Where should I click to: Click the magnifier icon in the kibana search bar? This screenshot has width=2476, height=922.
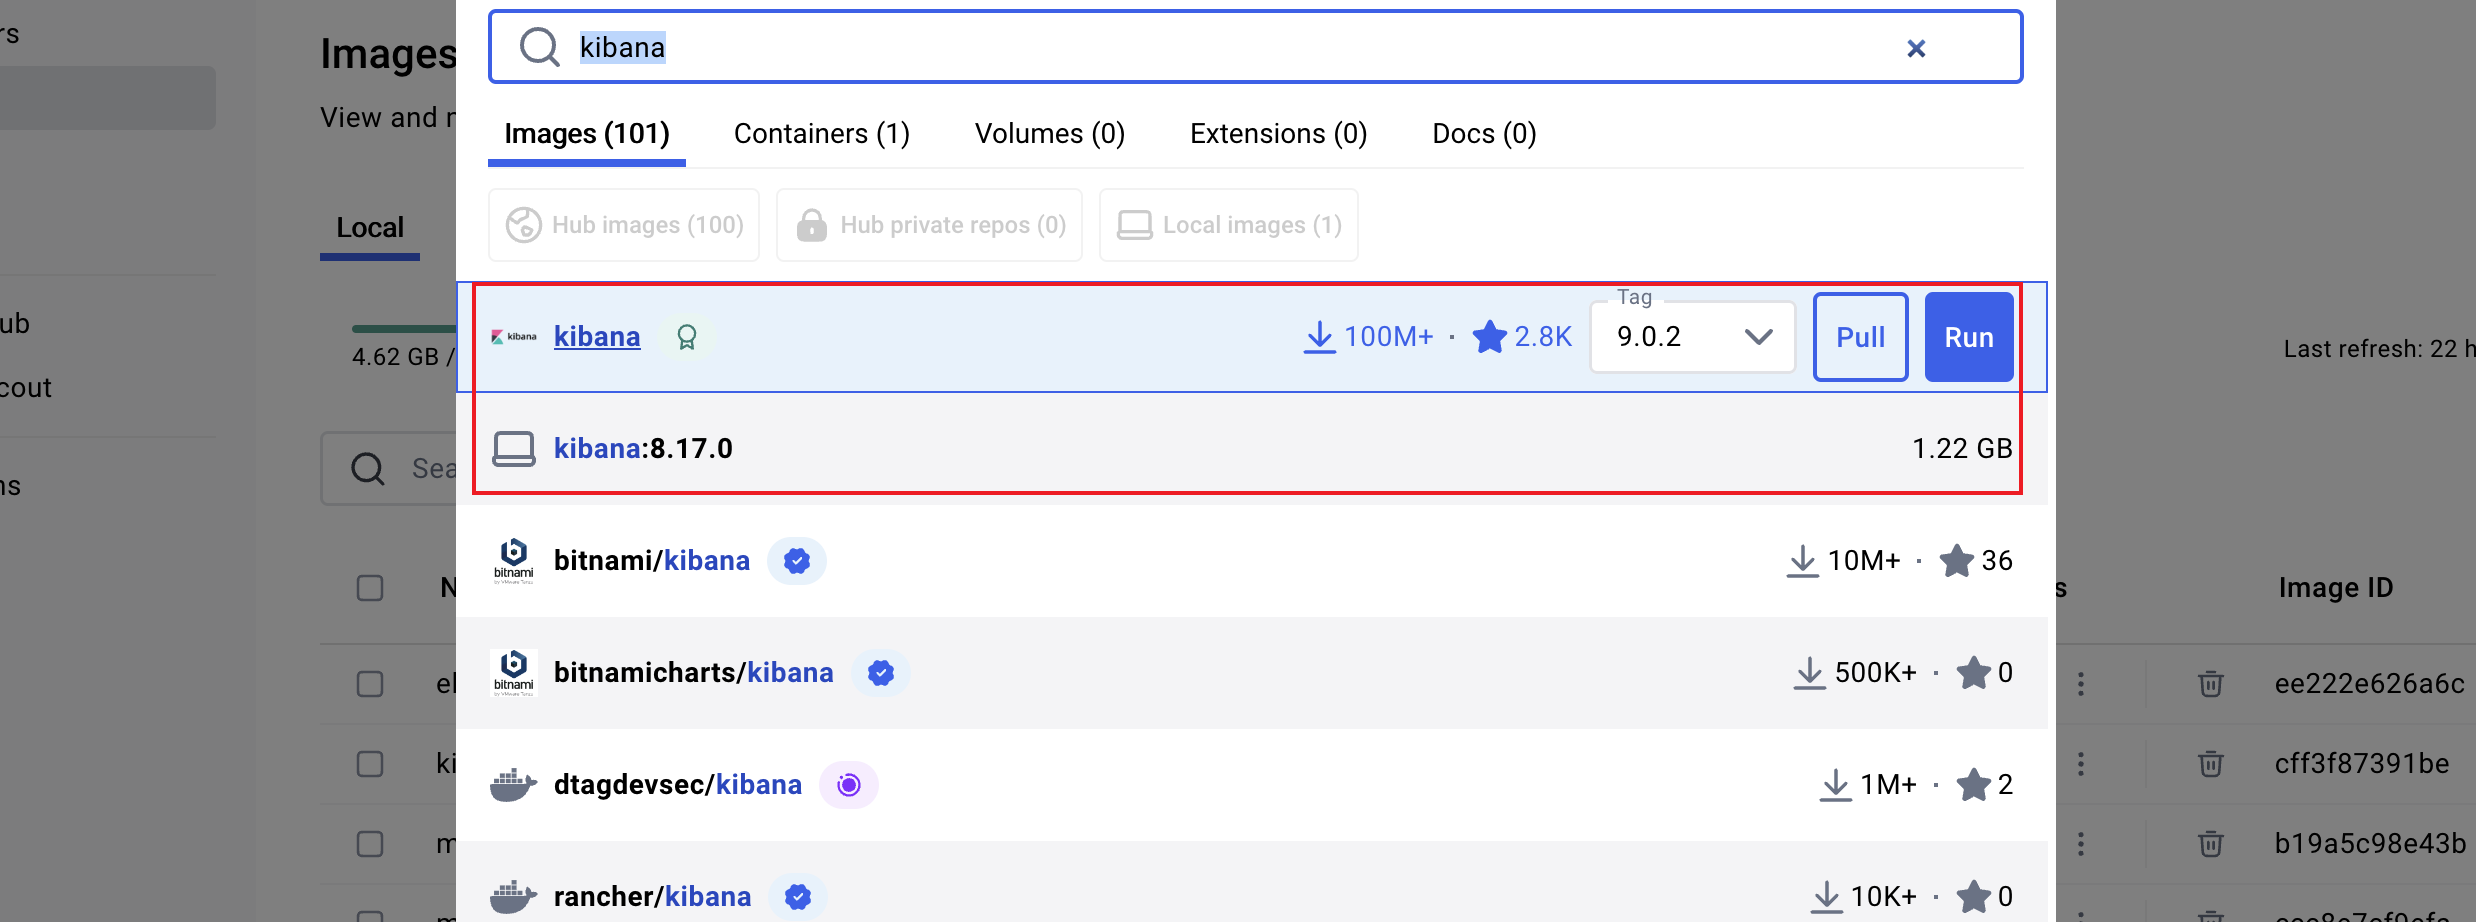pyautogui.click(x=540, y=47)
